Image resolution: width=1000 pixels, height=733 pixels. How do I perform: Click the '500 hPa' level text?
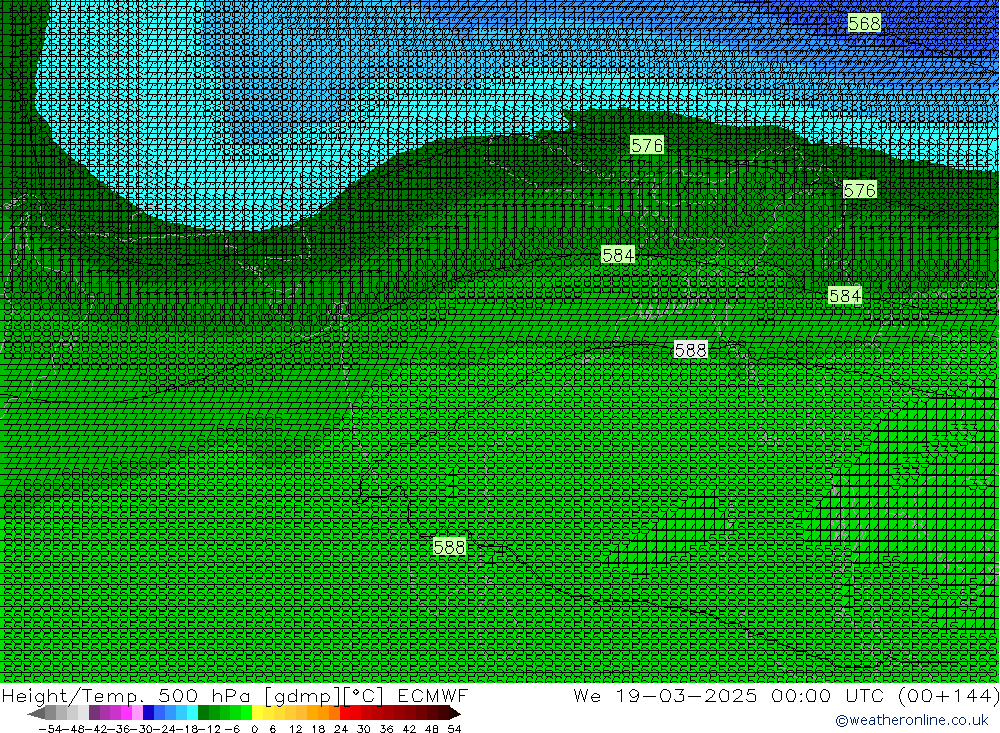coord(204,695)
